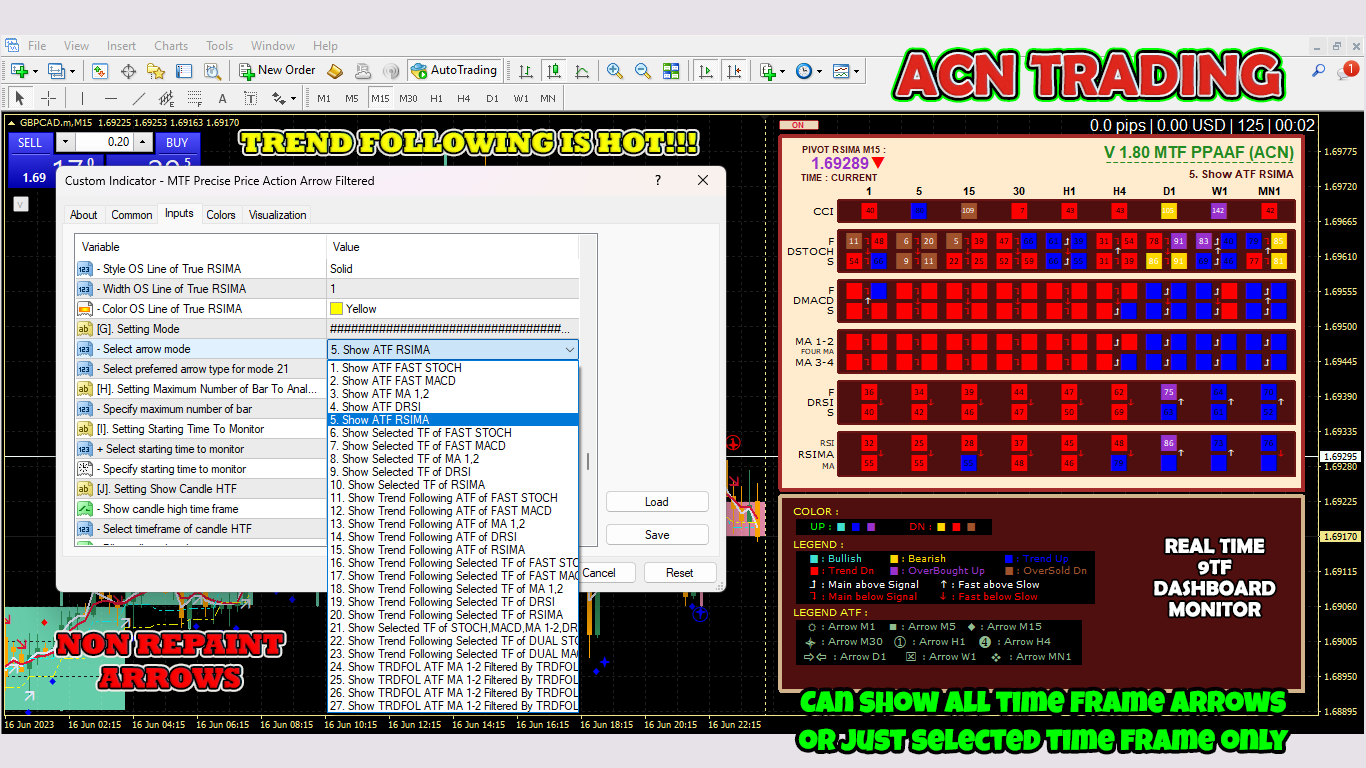Open the new chart dropdown arrow
Viewport: 1366px width, 768px height.
tap(35, 72)
